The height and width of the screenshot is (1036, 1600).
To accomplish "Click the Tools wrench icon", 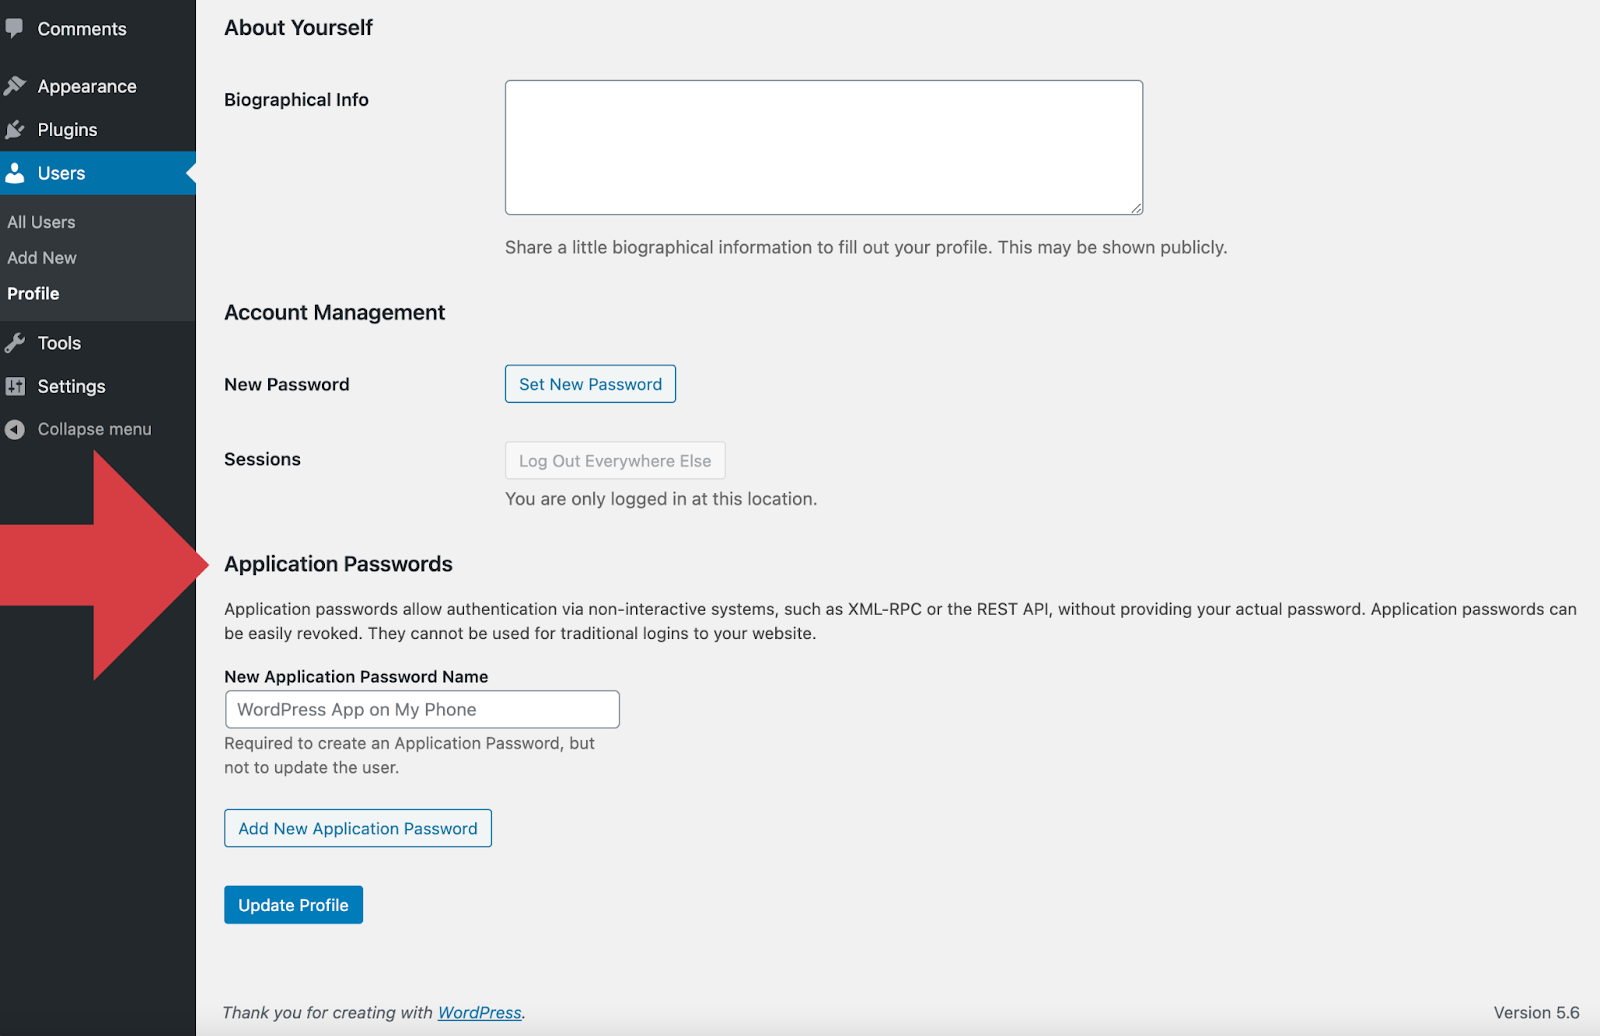I will pyautogui.click(x=14, y=343).
